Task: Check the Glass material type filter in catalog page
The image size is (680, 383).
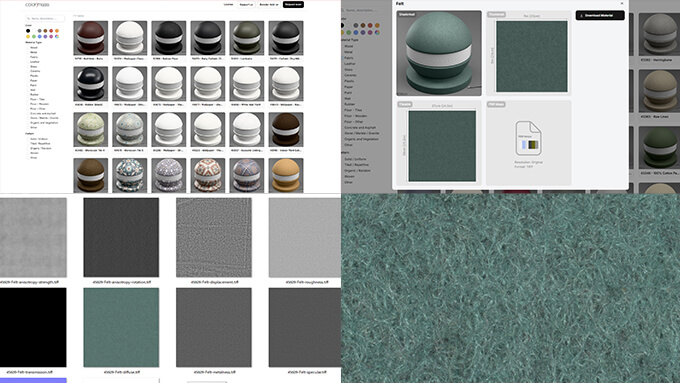Action: [32, 67]
